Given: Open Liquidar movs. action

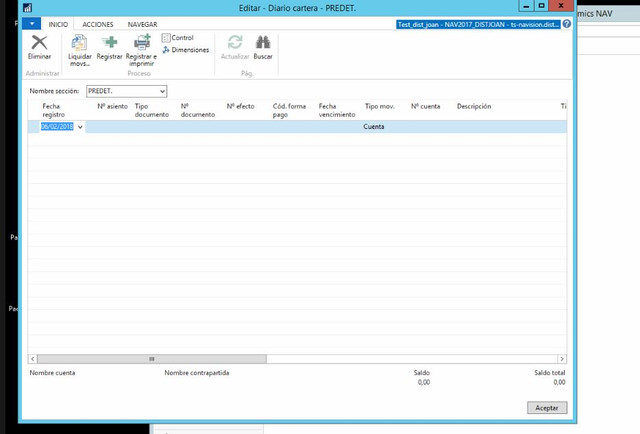Looking at the screenshot, I should 80,51.
